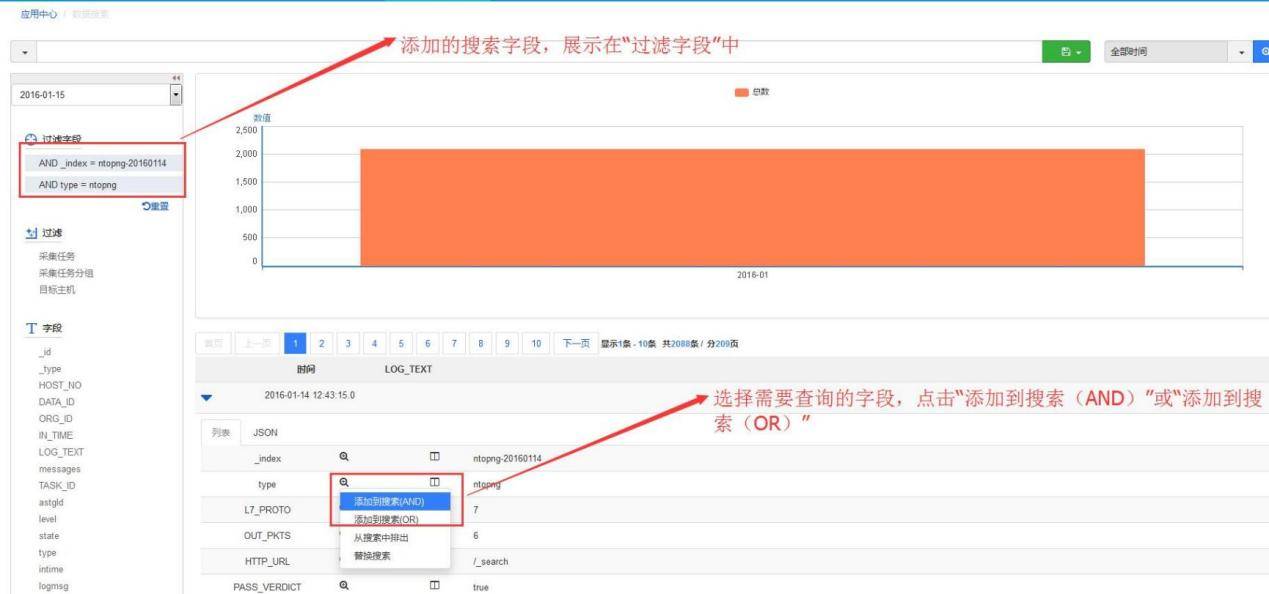Switch to the JSON tab
The width and height of the screenshot is (1269, 594).
tap(265, 433)
